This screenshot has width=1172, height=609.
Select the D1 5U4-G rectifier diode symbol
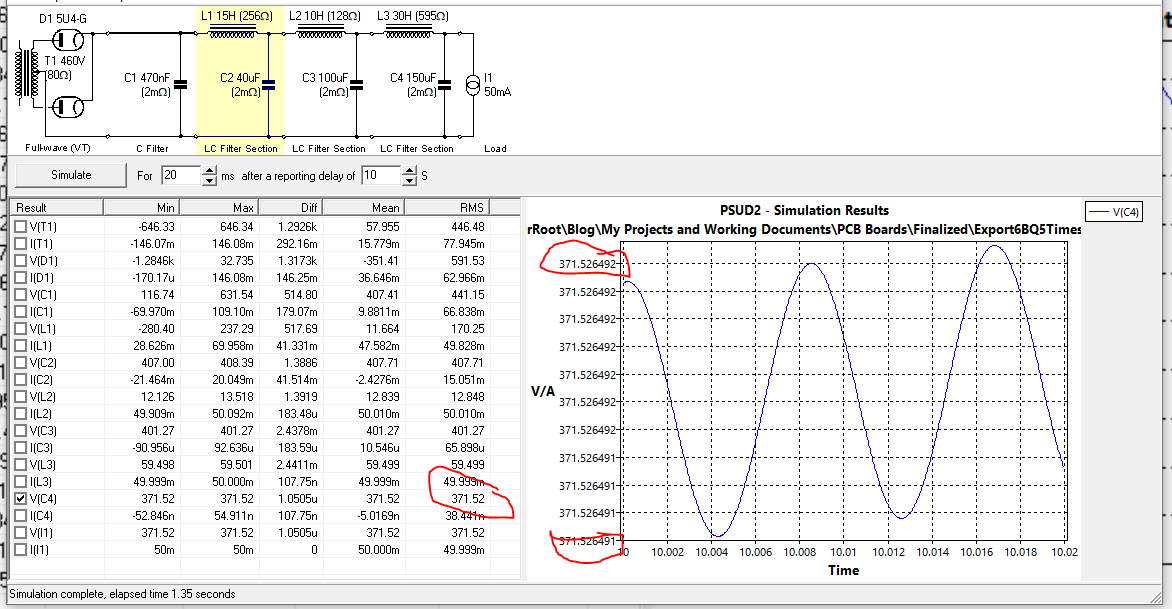69,40
